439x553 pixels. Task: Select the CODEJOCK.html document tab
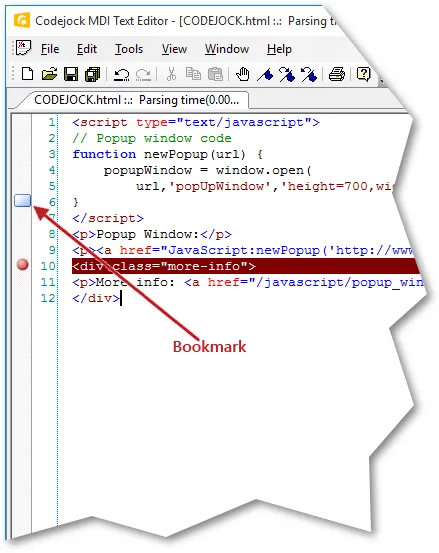[136, 100]
